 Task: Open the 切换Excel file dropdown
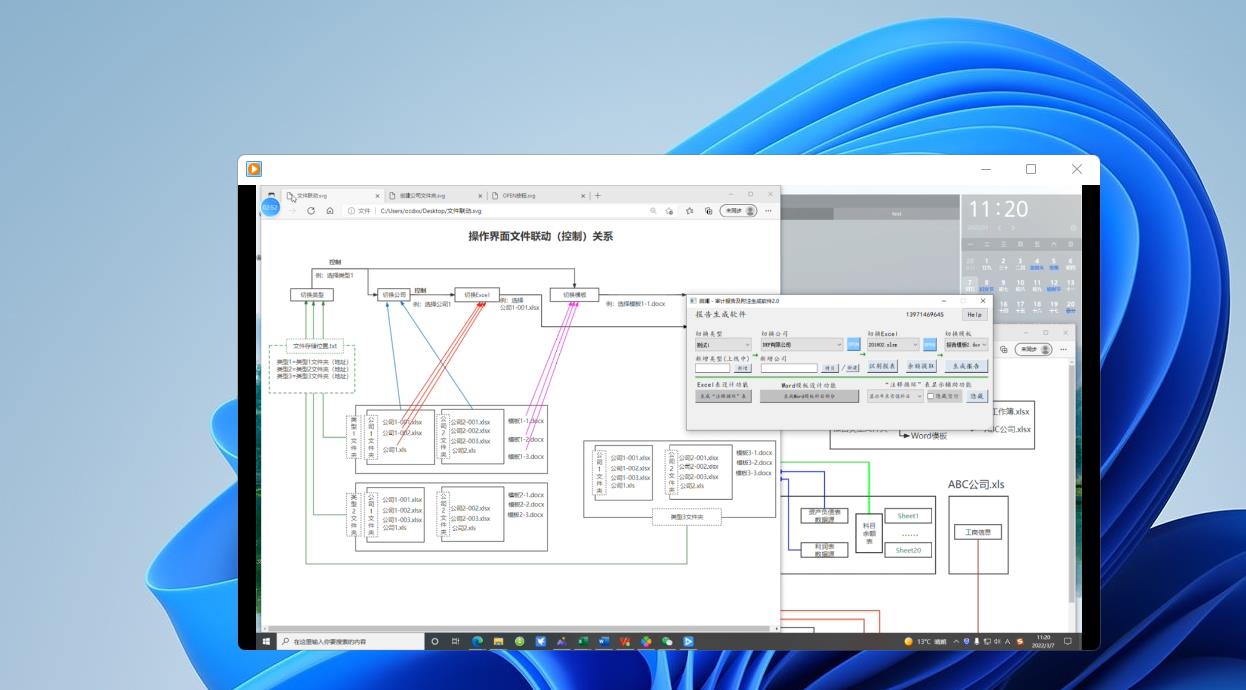[893, 345]
